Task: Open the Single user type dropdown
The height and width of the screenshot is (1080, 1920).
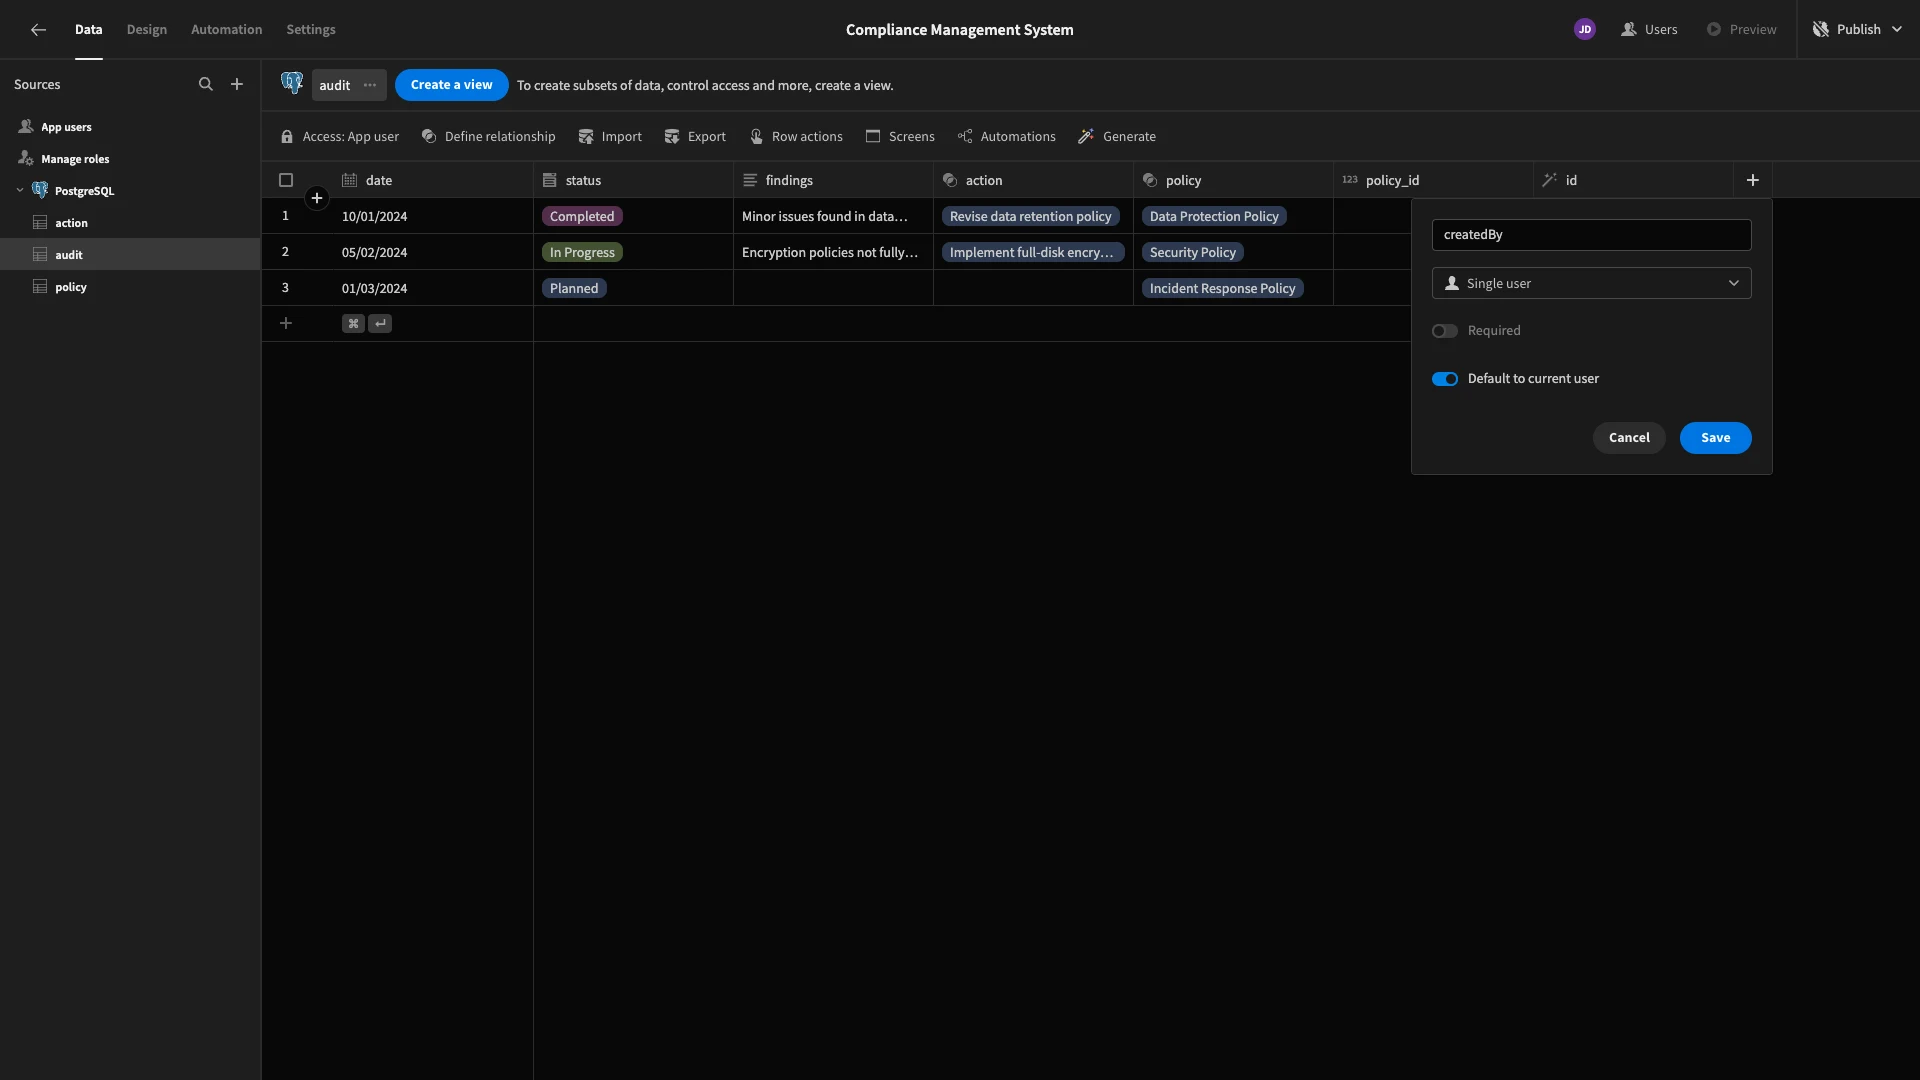Action: (x=1591, y=283)
